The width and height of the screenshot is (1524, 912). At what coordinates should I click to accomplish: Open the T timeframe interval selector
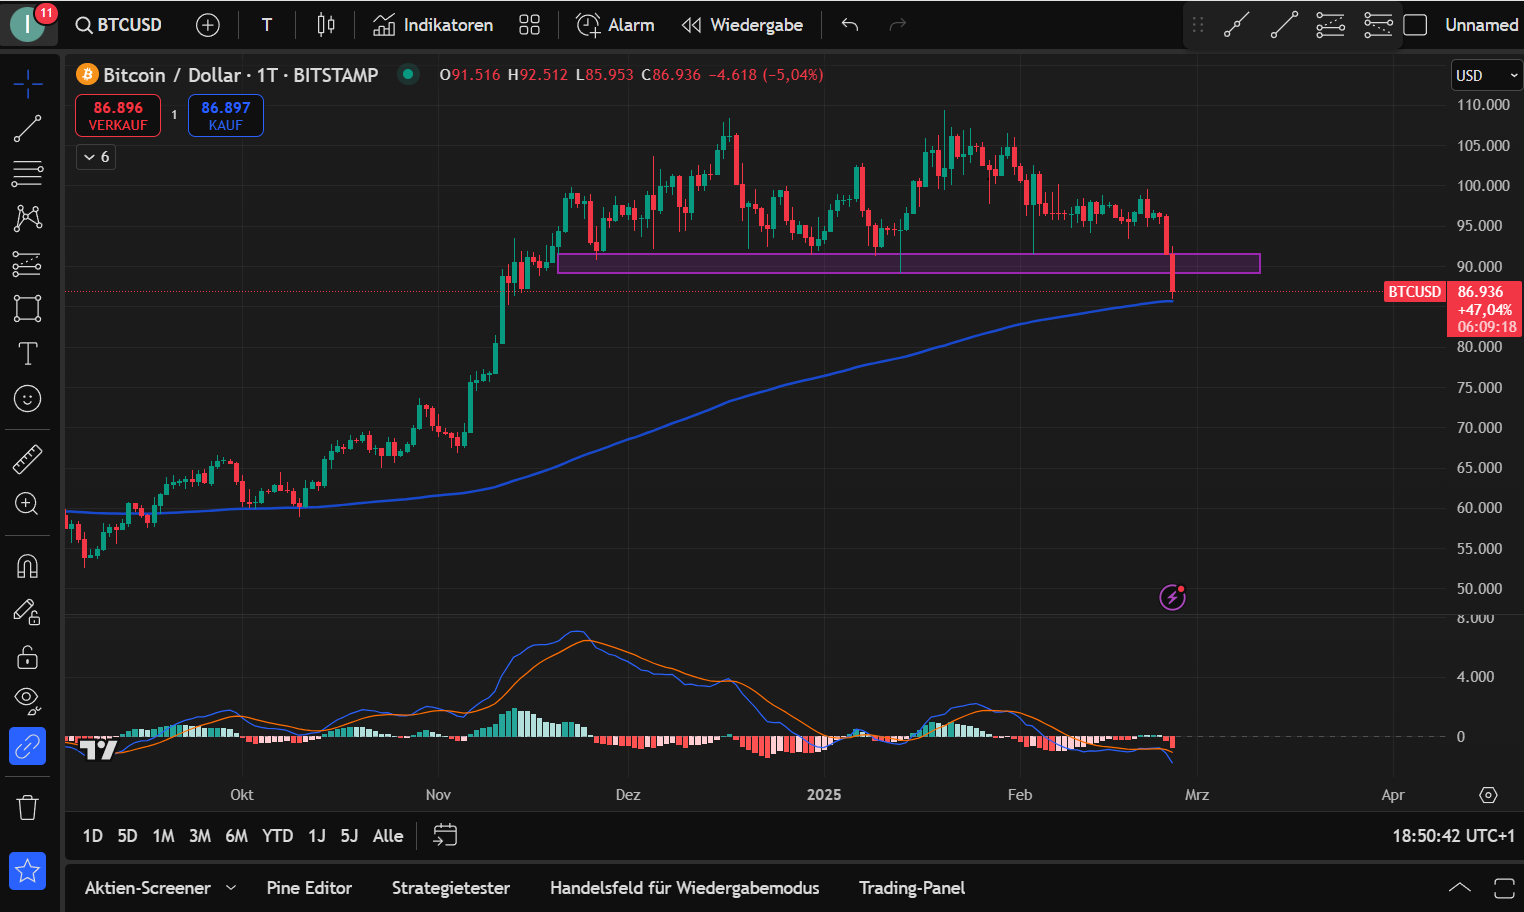[267, 25]
